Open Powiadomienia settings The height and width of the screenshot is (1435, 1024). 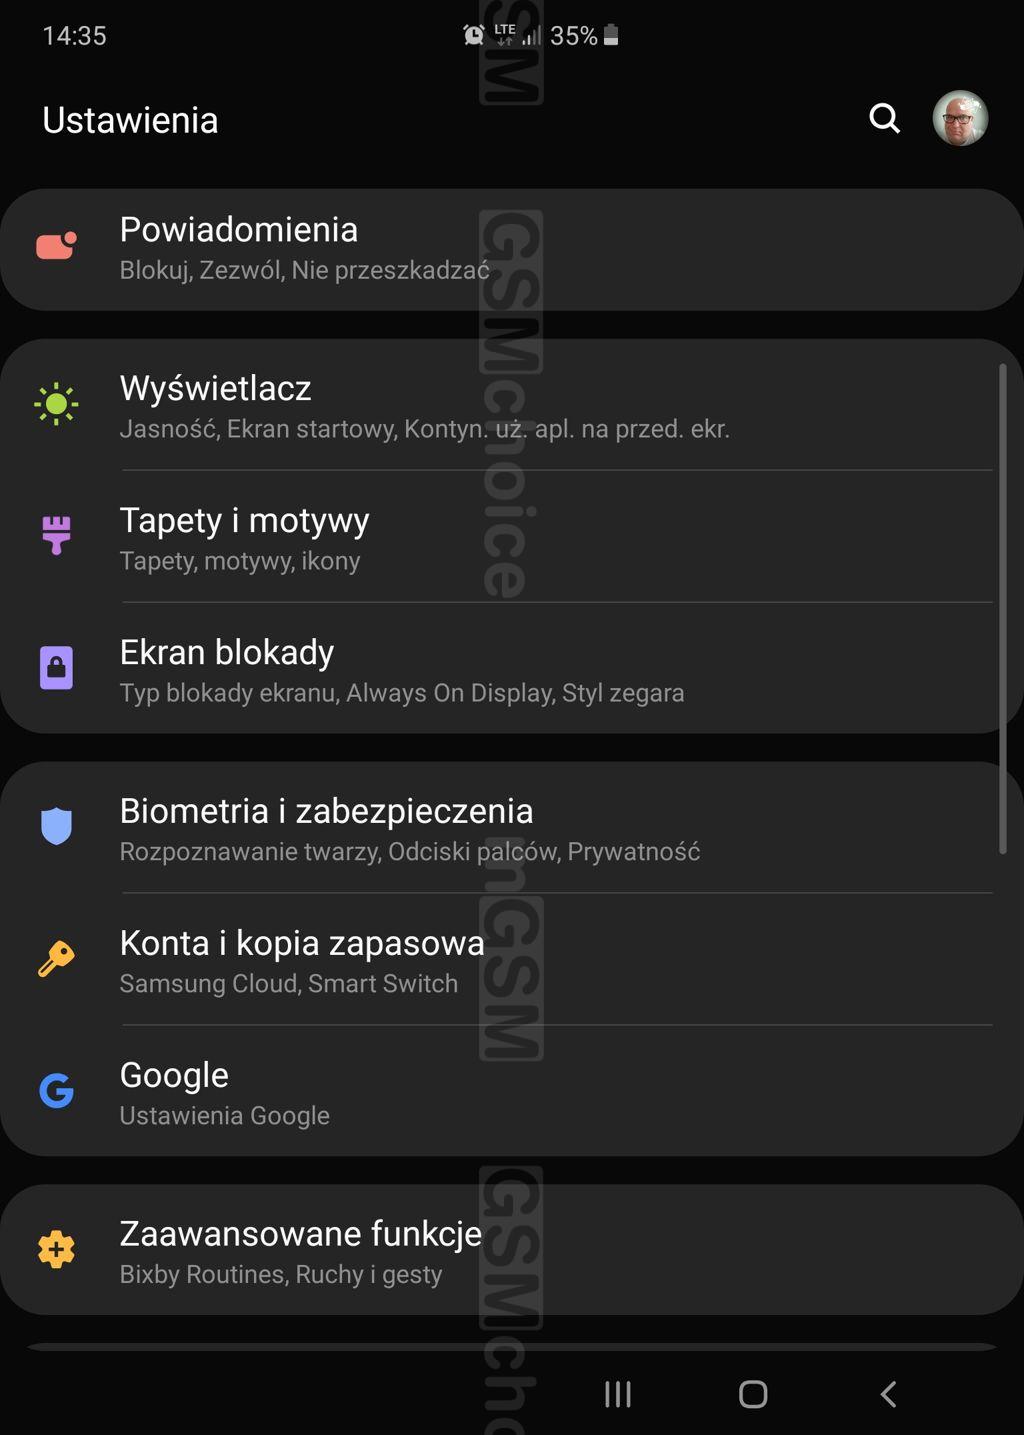(x=512, y=249)
